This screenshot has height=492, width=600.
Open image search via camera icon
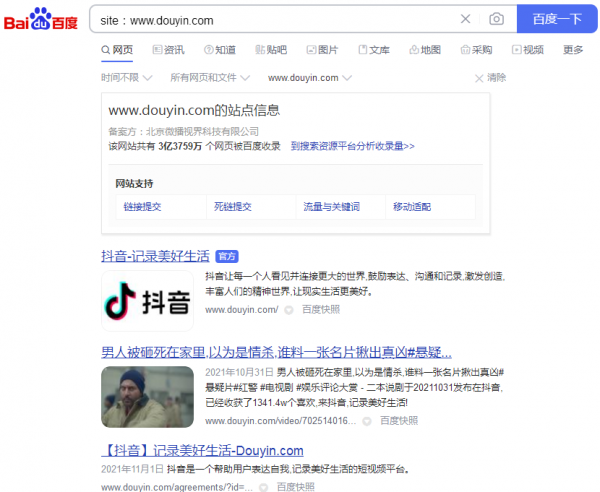click(x=496, y=19)
